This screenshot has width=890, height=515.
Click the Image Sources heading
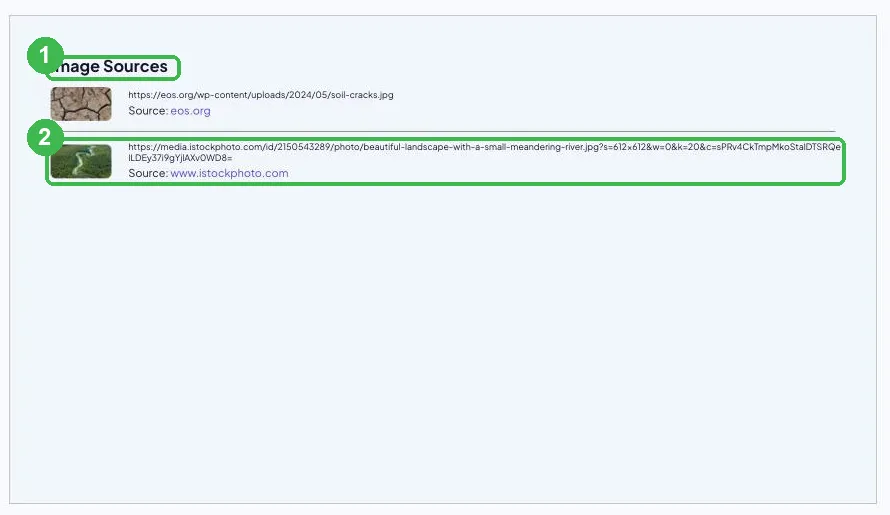coord(109,66)
